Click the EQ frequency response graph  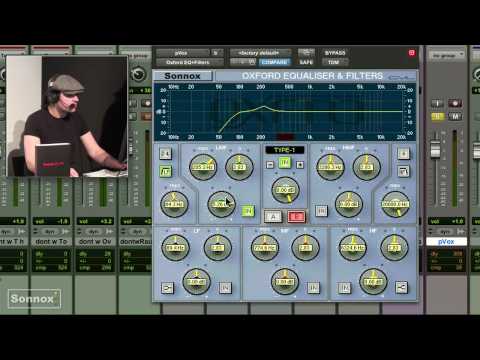(285, 112)
